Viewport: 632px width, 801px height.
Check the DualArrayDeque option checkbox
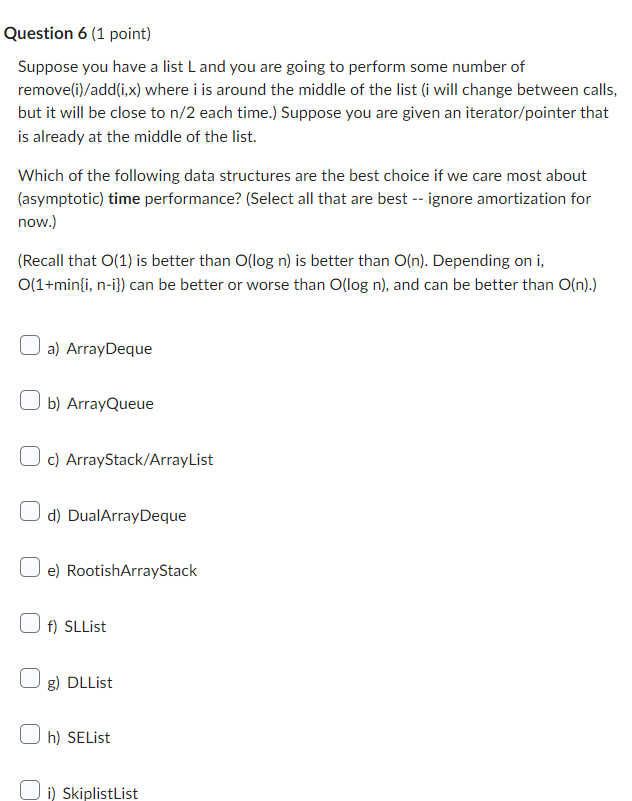click(30, 510)
